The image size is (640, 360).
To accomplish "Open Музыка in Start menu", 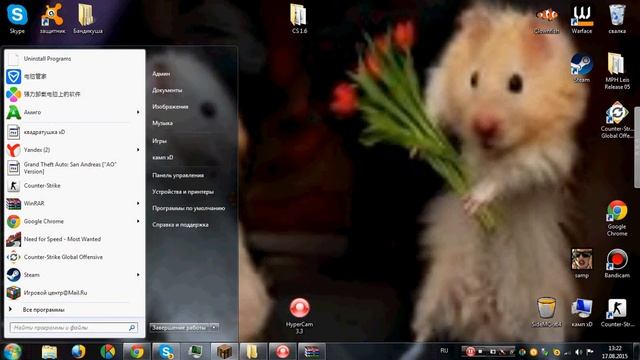I will tap(162, 123).
